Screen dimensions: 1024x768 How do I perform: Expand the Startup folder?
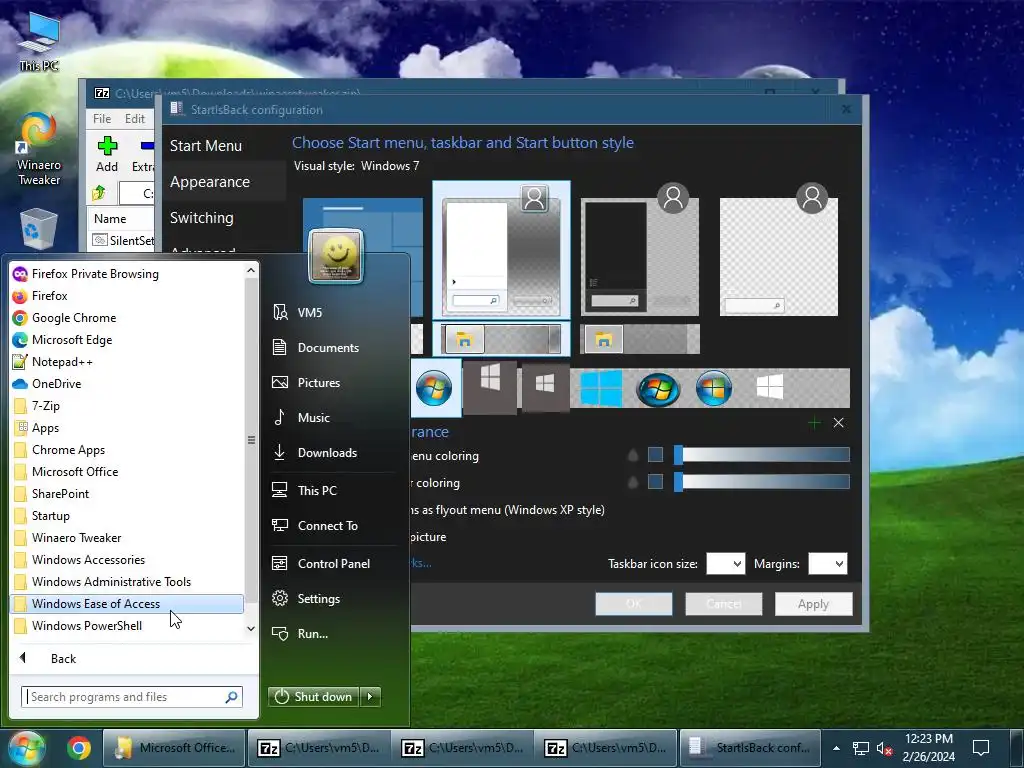[x=127, y=516]
